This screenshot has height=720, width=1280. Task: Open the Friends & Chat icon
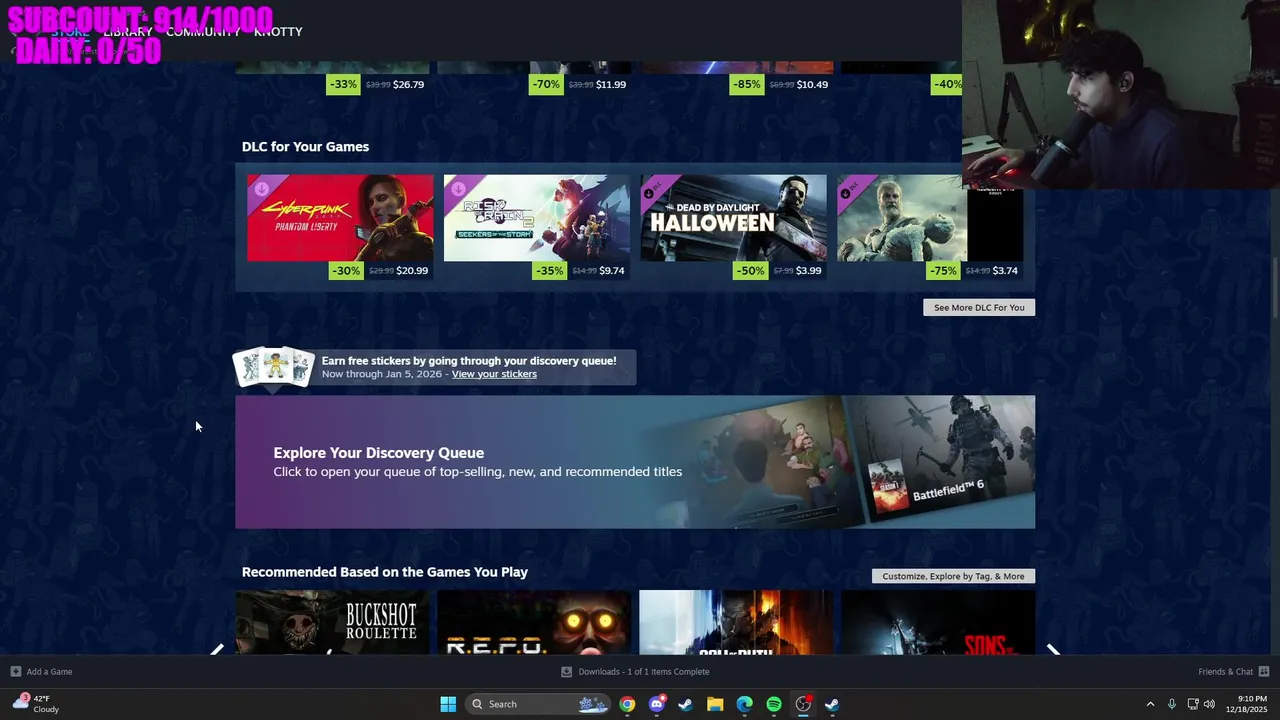pos(1264,672)
